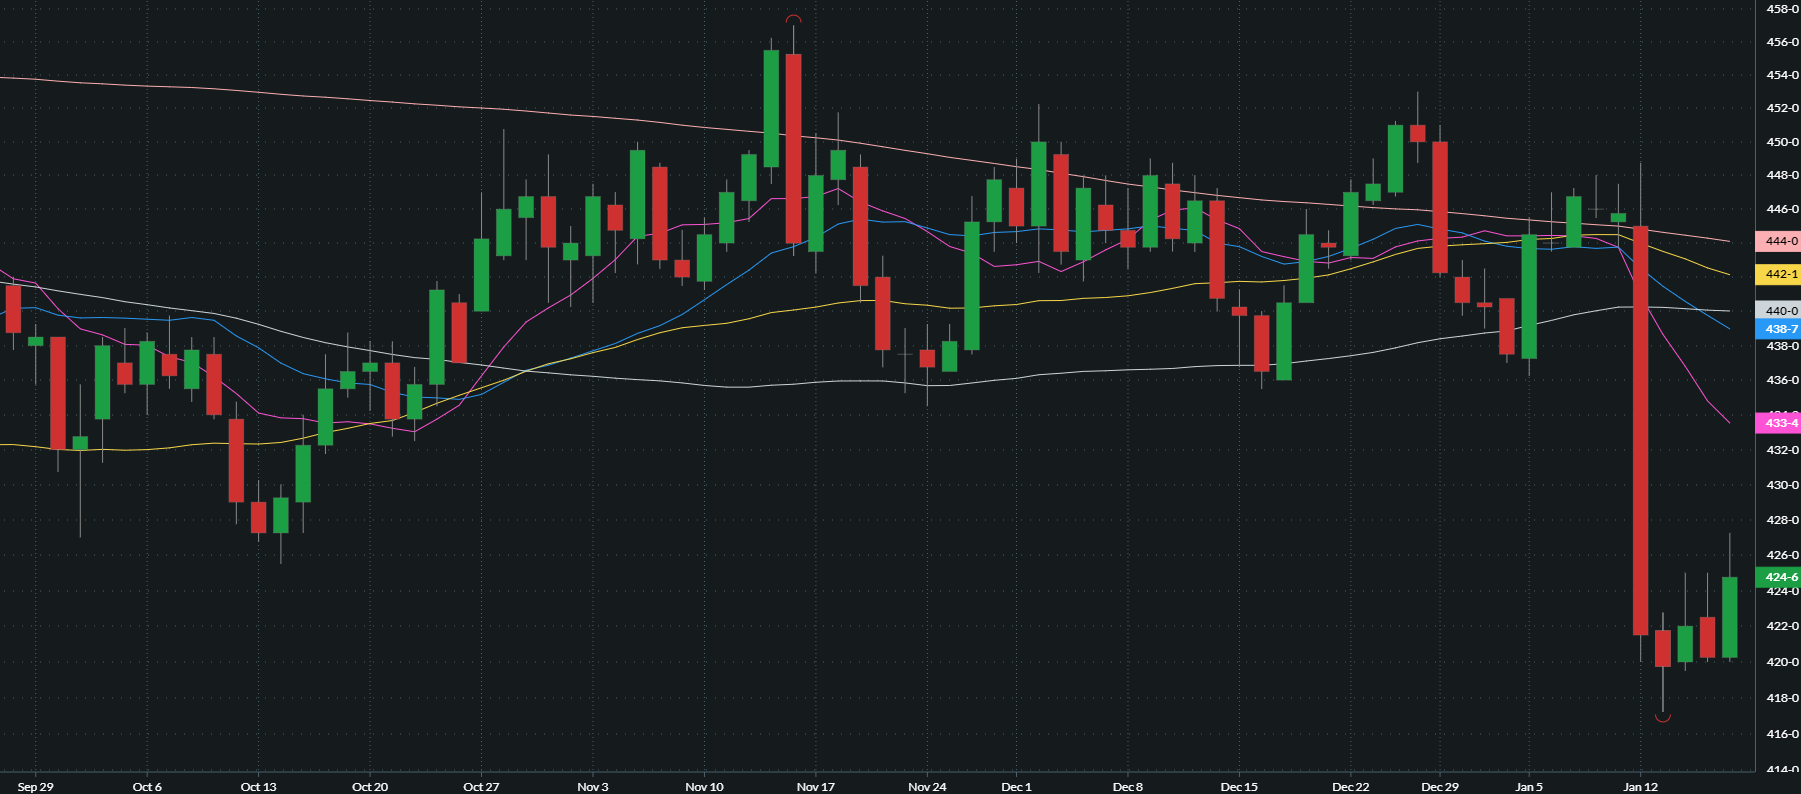The image size is (1801, 794).
Task: Click the 458-0 price axis label
Action: [x=1781, y=9]
